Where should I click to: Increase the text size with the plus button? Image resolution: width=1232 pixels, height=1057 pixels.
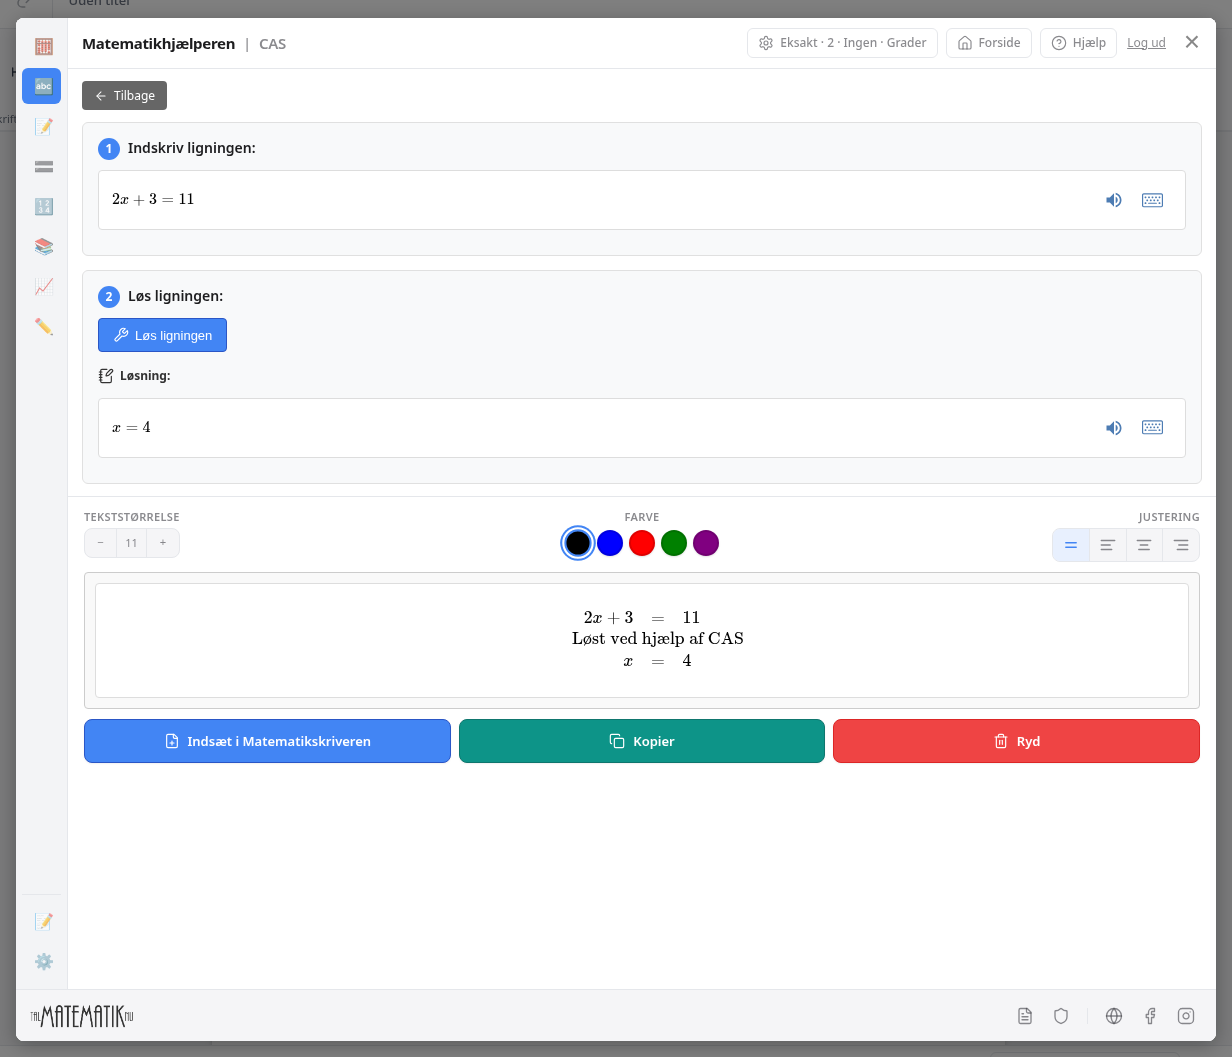click(163, 543)
